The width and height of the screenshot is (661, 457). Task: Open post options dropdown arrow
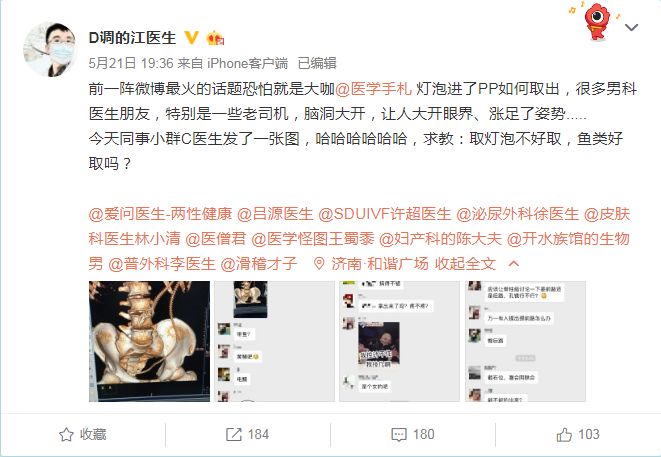coord(631,28)
